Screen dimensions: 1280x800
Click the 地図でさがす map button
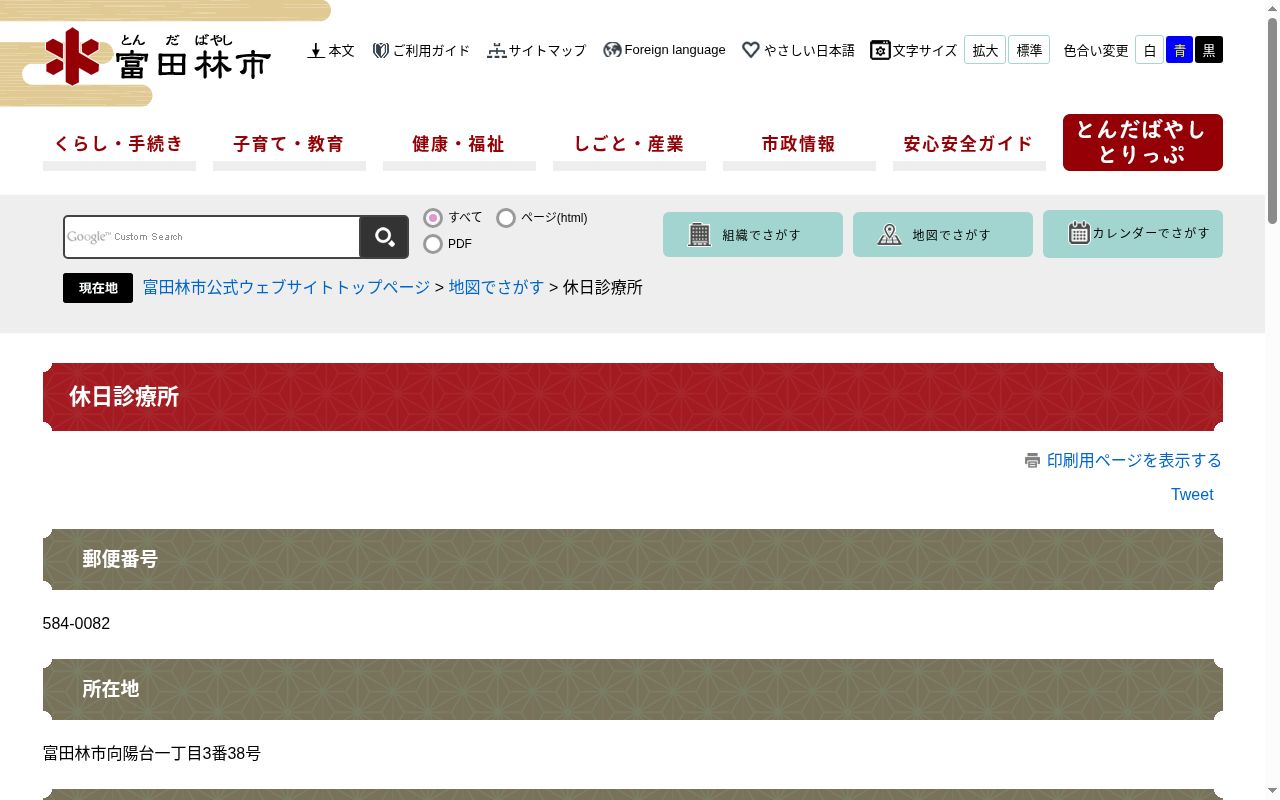point(943,234)
